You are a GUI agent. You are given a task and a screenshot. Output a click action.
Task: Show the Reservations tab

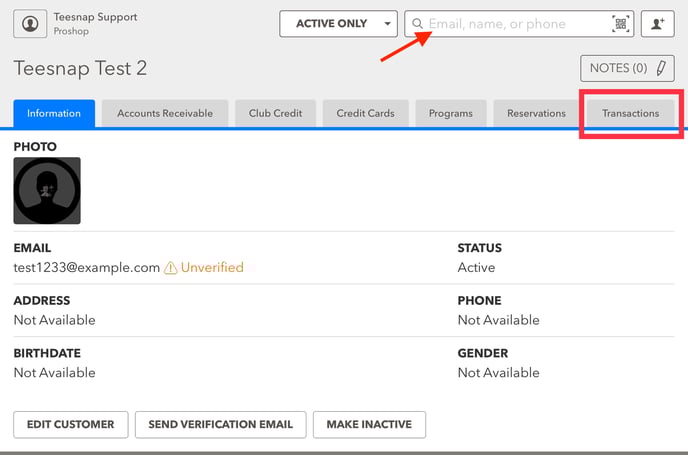coord(536,113)
